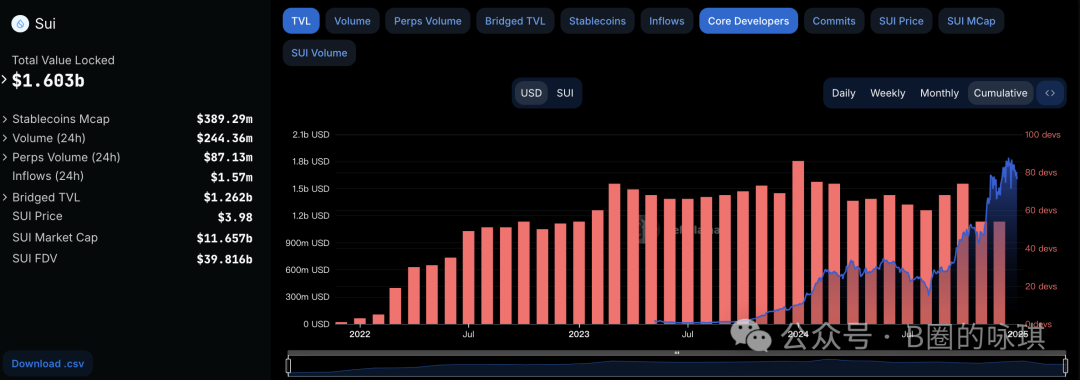Toggle the Bridged TVL chart metric
The height and width of the screenshot is (380, 1080).
coord(515,21)
